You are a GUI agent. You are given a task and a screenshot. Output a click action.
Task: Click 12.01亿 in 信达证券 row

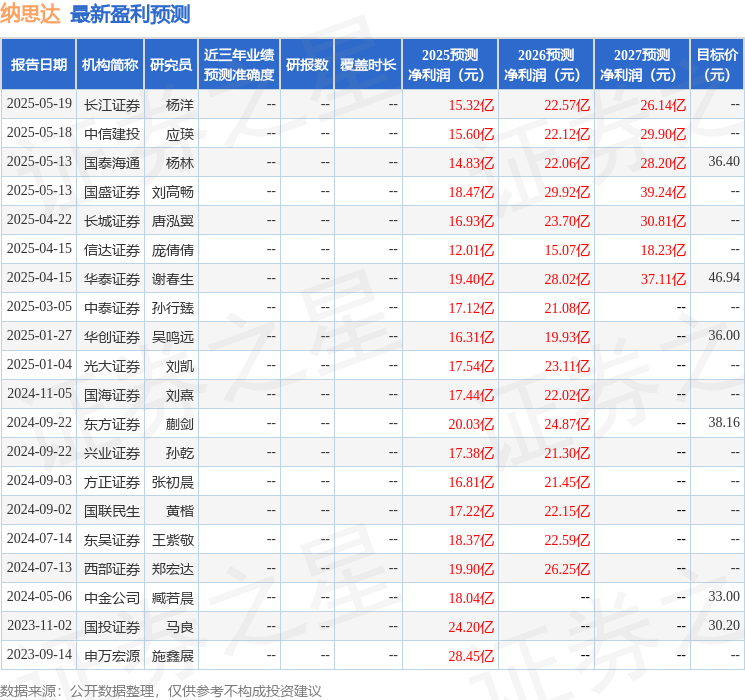coord(471,250)
